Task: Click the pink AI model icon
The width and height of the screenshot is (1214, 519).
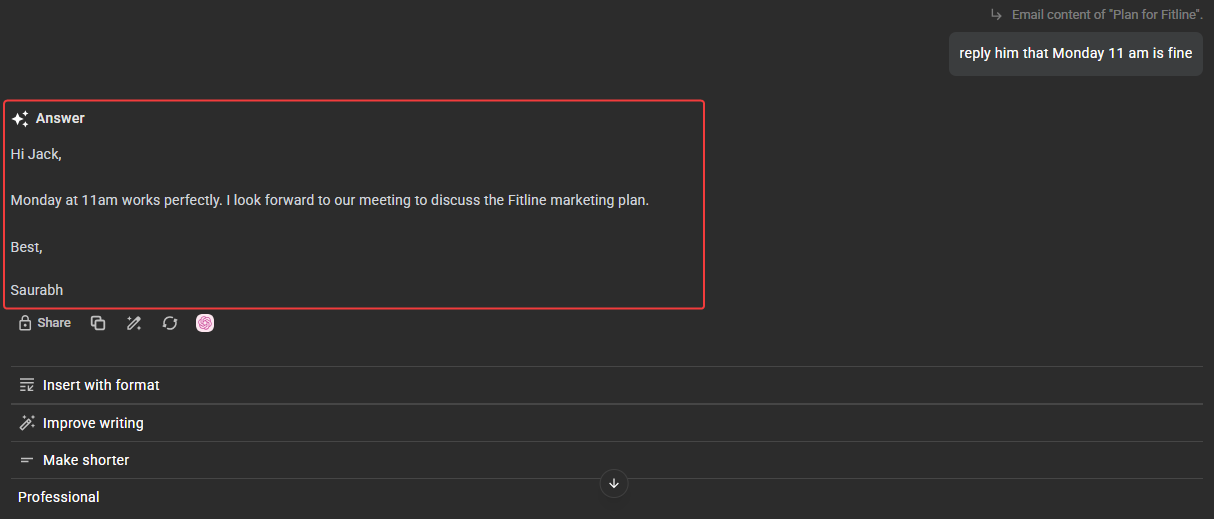Action: pyautogui.click(x=205, y=323)
